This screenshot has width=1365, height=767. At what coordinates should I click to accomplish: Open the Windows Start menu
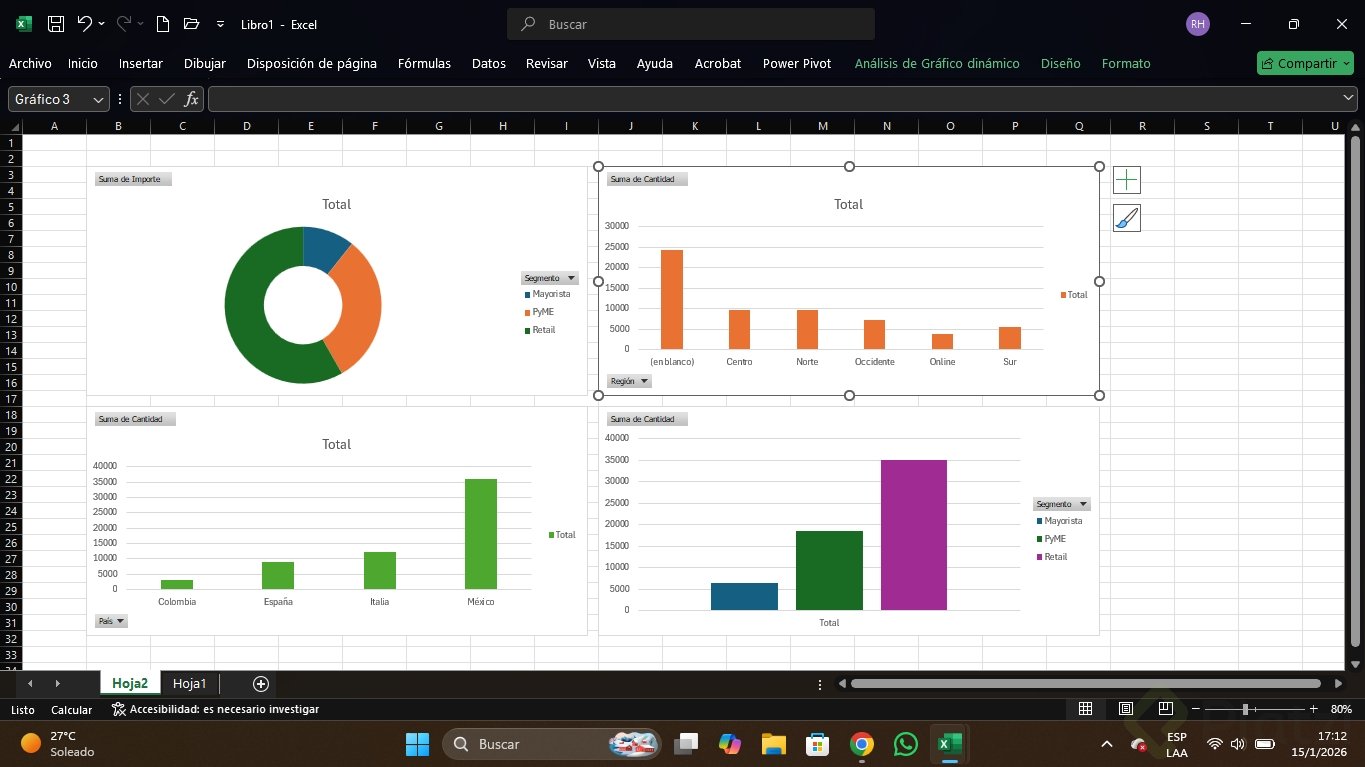(417, 744)
